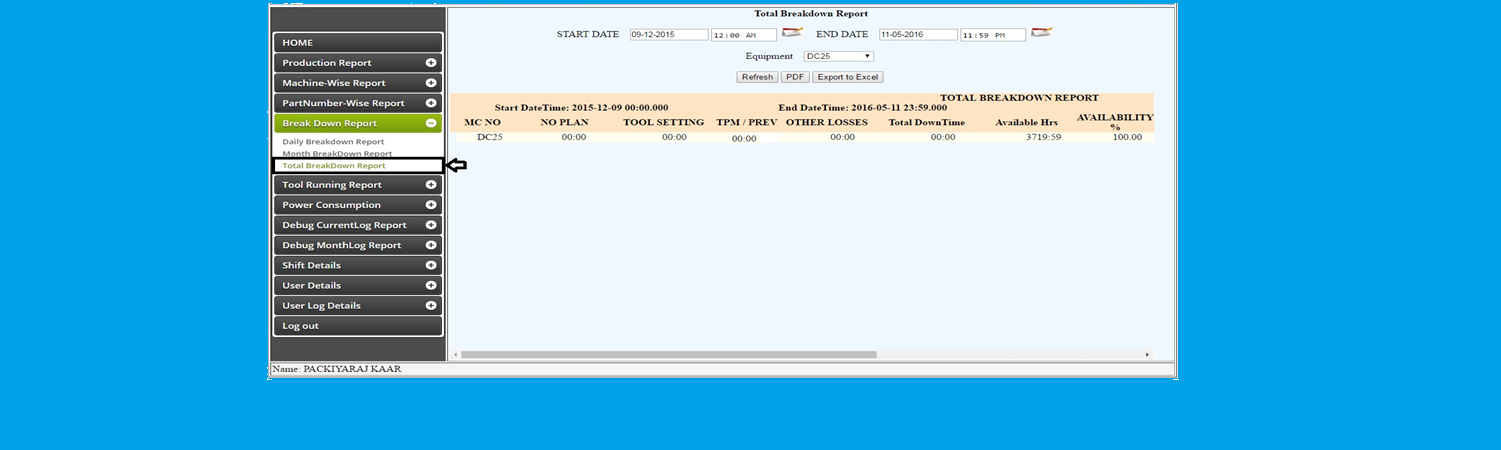Expand Production Report with plus icon
The width and height of the screenshot is (1501, 450).
pyautogui.click(x=431, y=63)
